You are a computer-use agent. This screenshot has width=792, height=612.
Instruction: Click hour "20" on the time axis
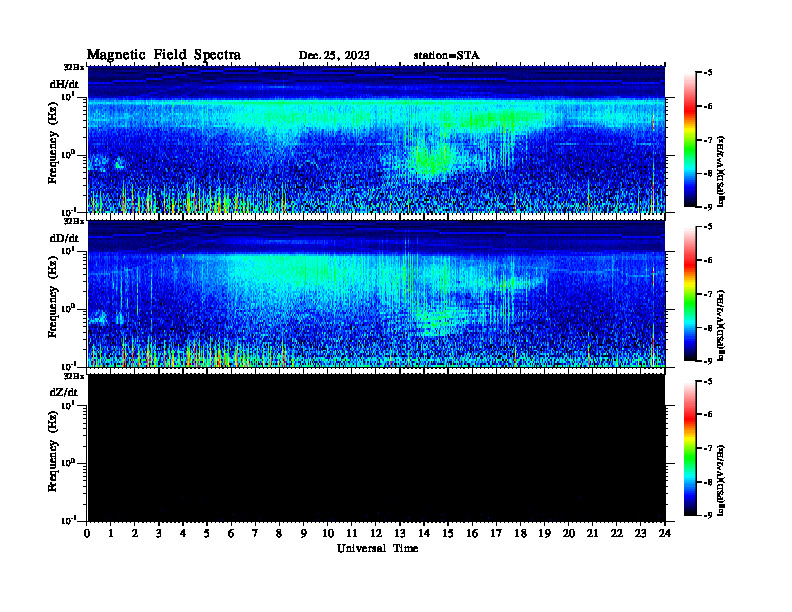569,533
